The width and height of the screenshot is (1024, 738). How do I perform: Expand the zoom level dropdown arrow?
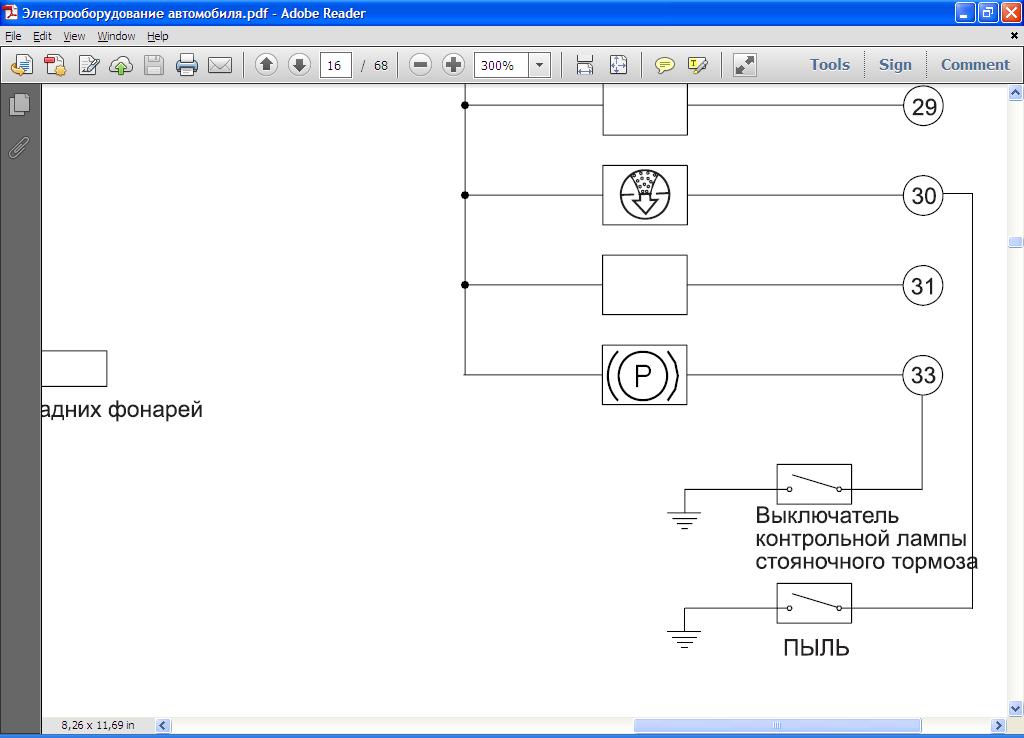(x=539, y=65)
